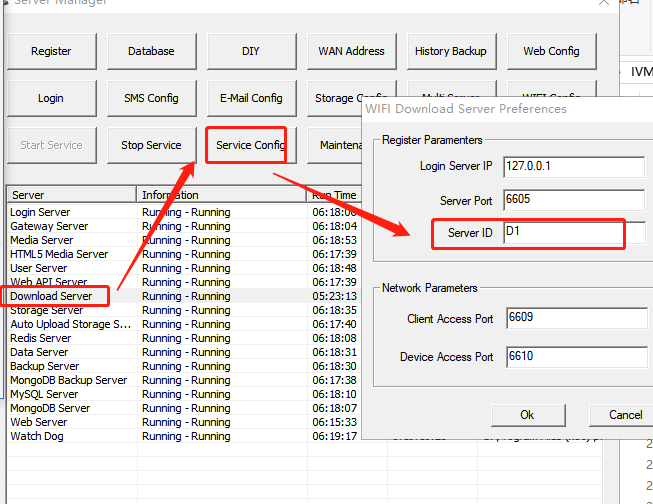Click the Maintenance button
653x504 pixels.
(335, 145)
